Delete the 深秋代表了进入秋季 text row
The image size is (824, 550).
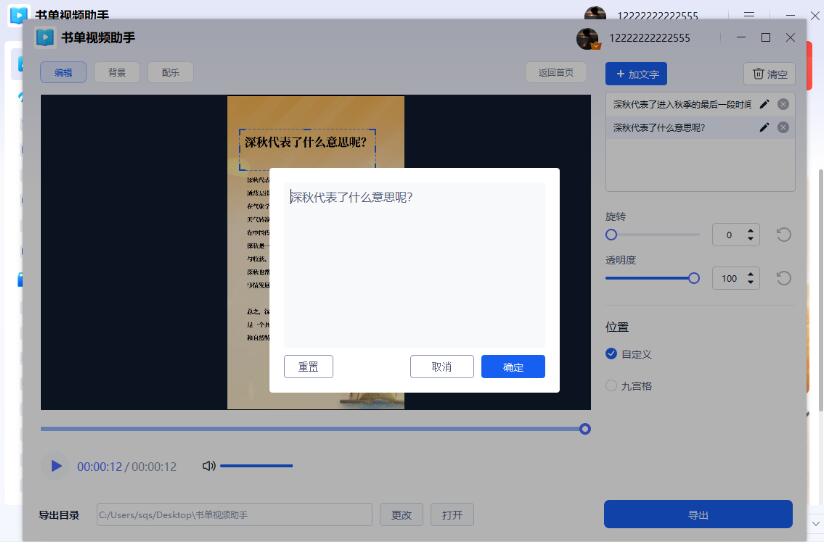pyautogui.click(x=783, y=104)
